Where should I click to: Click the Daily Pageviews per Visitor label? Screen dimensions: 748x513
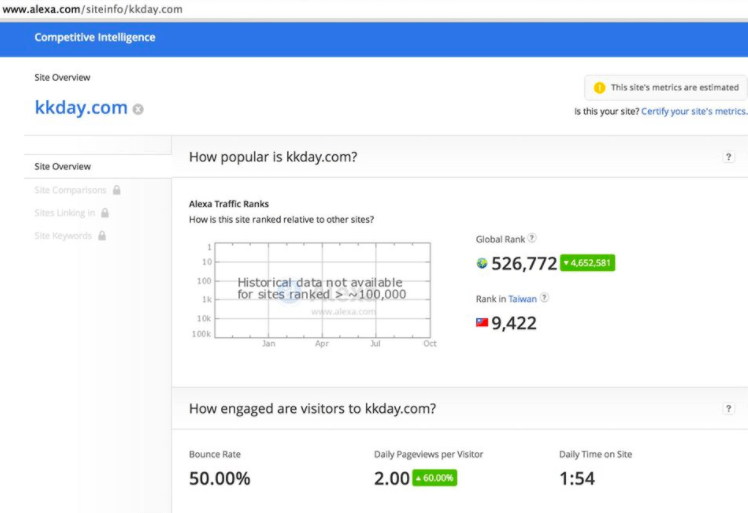pos(428,454)
